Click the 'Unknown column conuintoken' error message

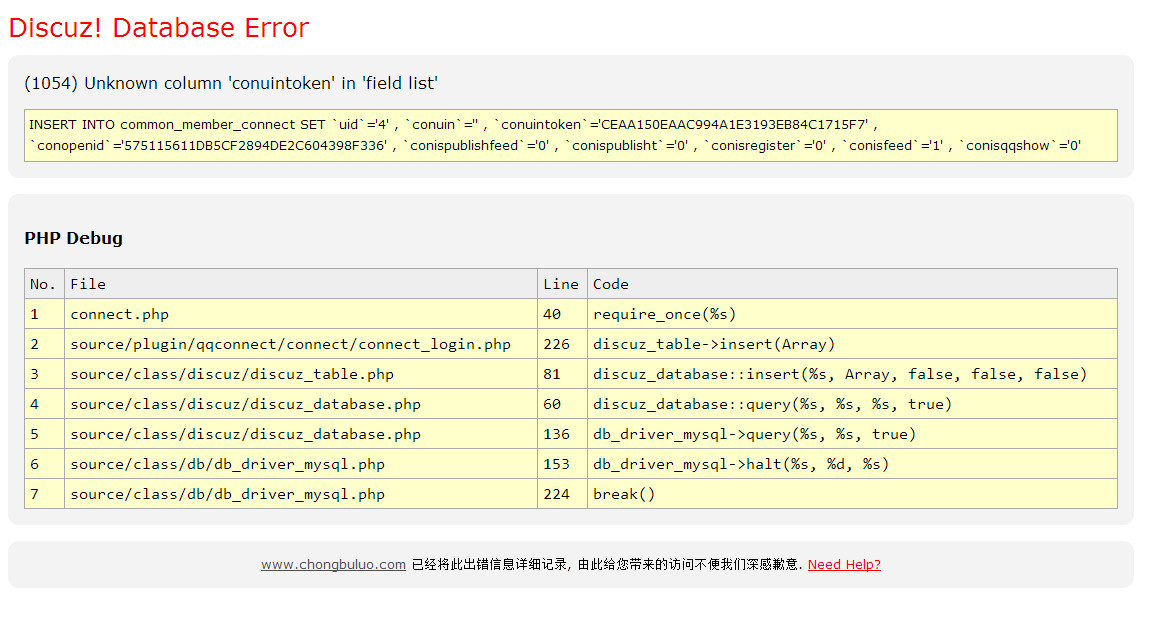[x=231, y=84]
